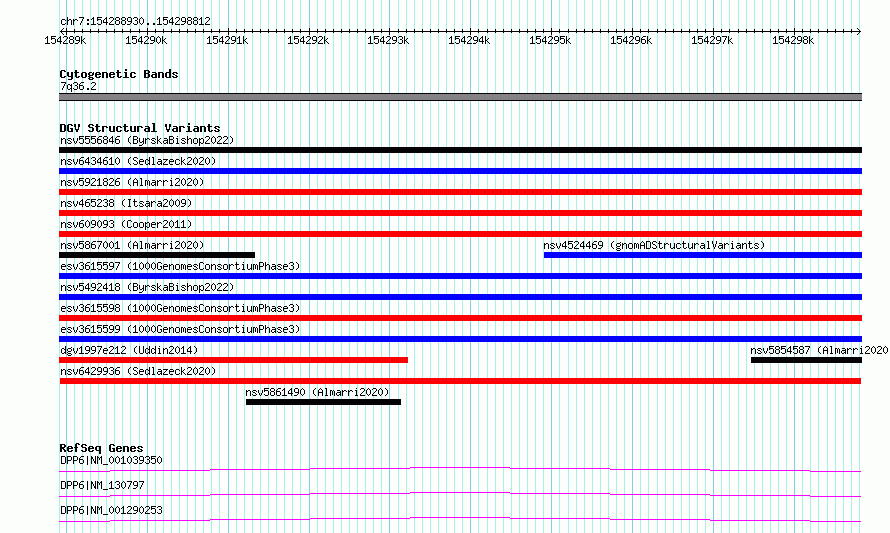
Task: Select variant label nsv5556846 (ByrskaBishop2022)
Action: (x=147, y=140)
